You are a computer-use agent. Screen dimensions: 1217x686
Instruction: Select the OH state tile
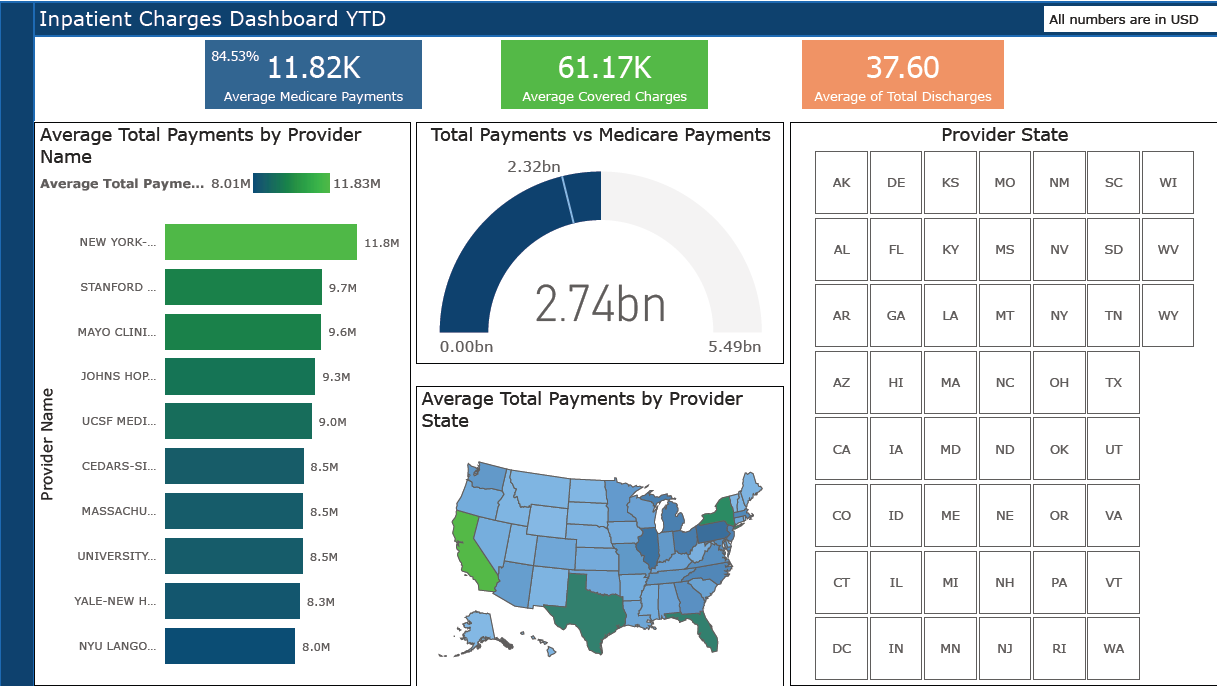pyautogui.click(x=1059, y=382)
